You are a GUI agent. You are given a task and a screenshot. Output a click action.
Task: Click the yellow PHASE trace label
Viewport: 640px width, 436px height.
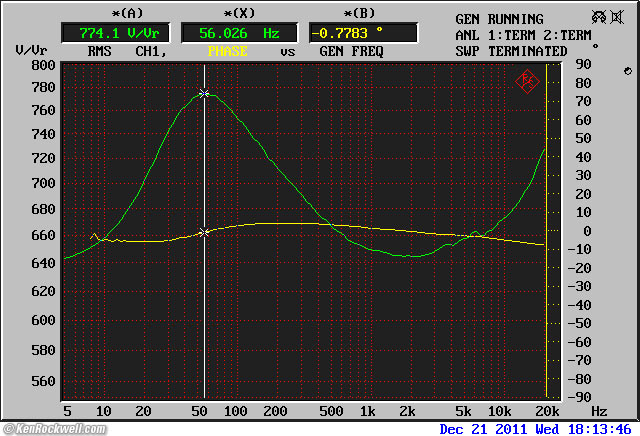tap(227, 50)
